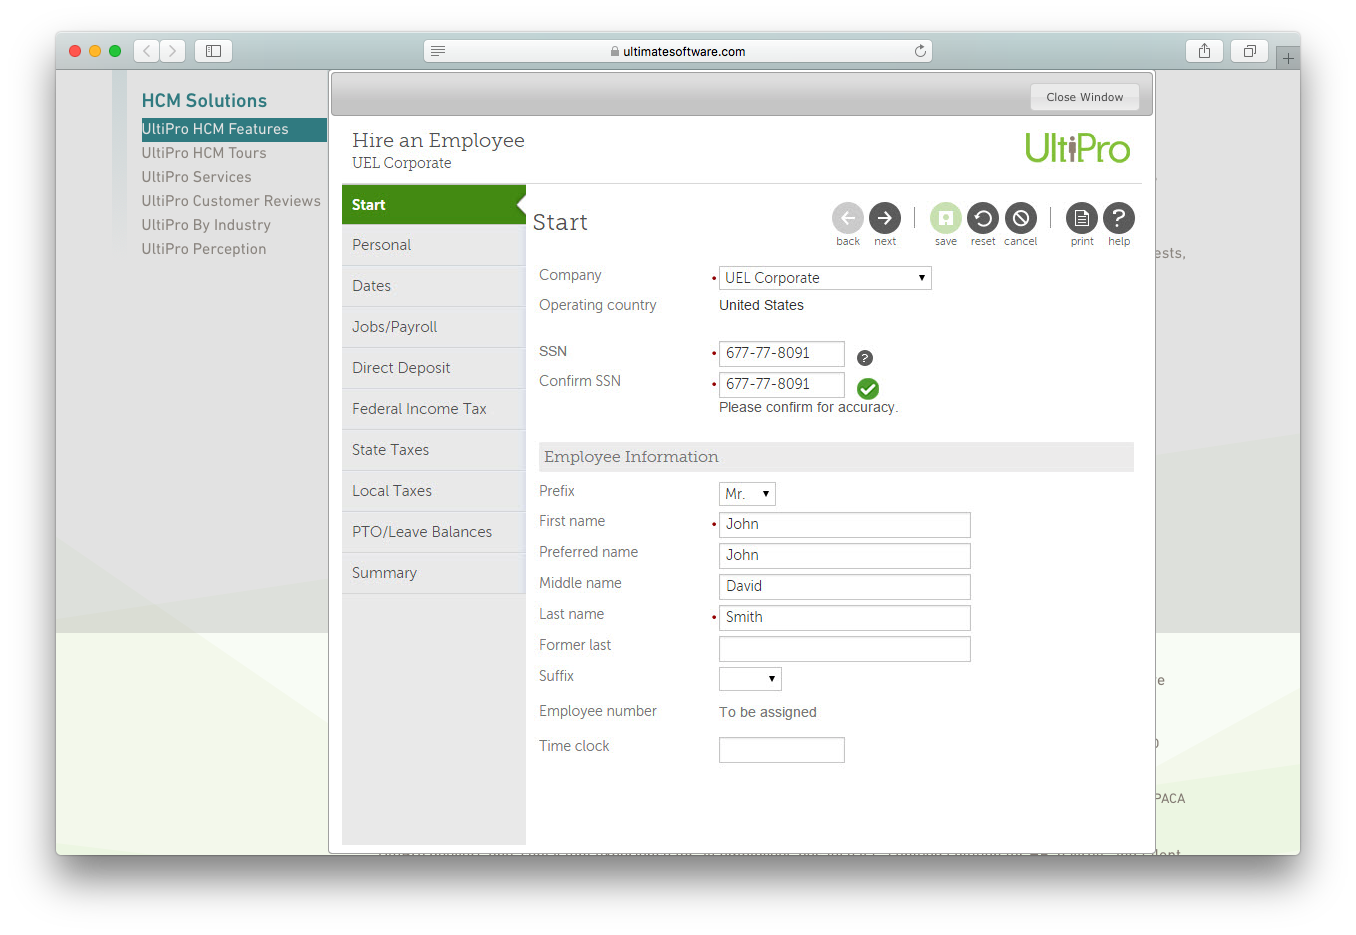The image size is (1356, 935).
Task: Click the help question mark icon
Action: coord(1119,218)
